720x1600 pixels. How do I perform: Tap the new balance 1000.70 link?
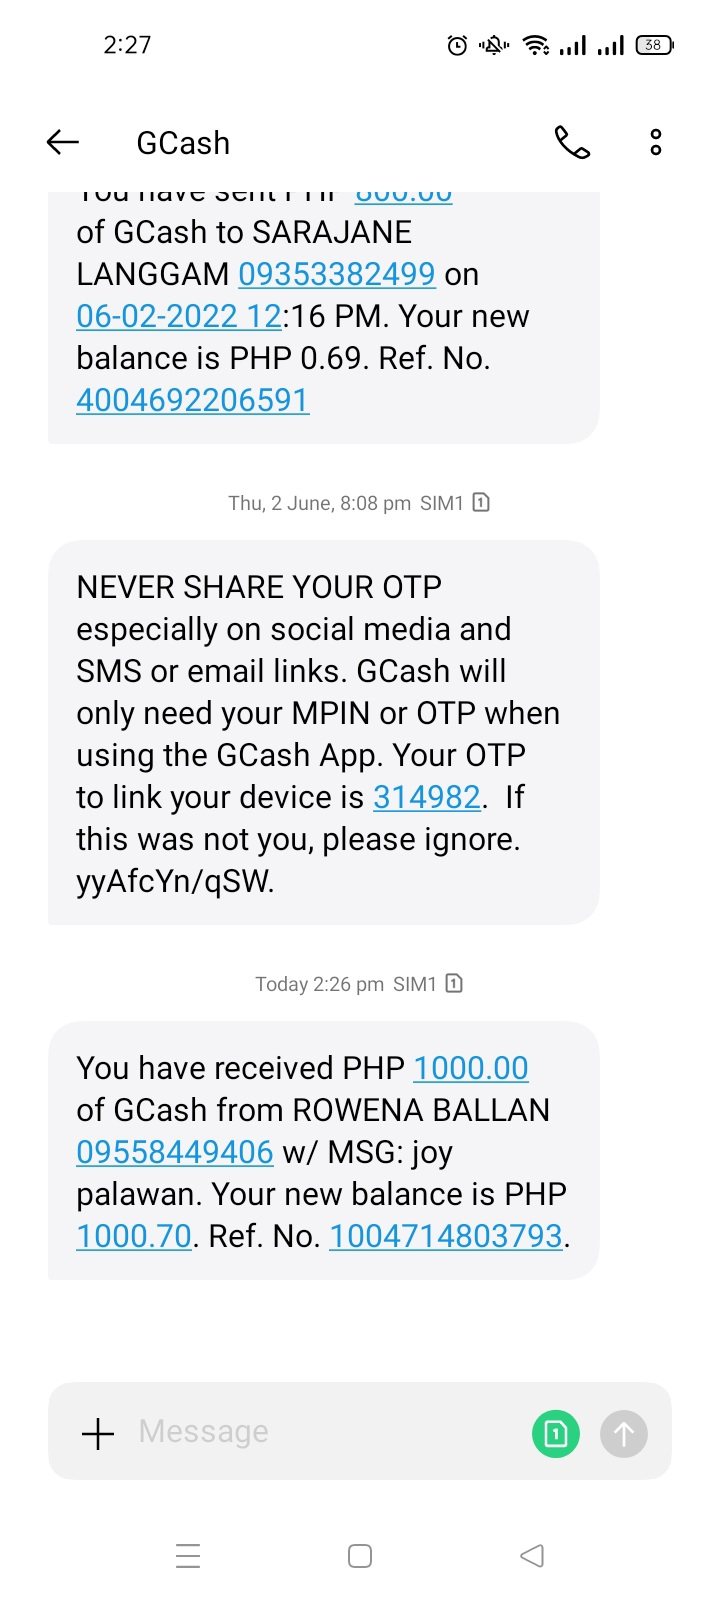pos(134,1236)
